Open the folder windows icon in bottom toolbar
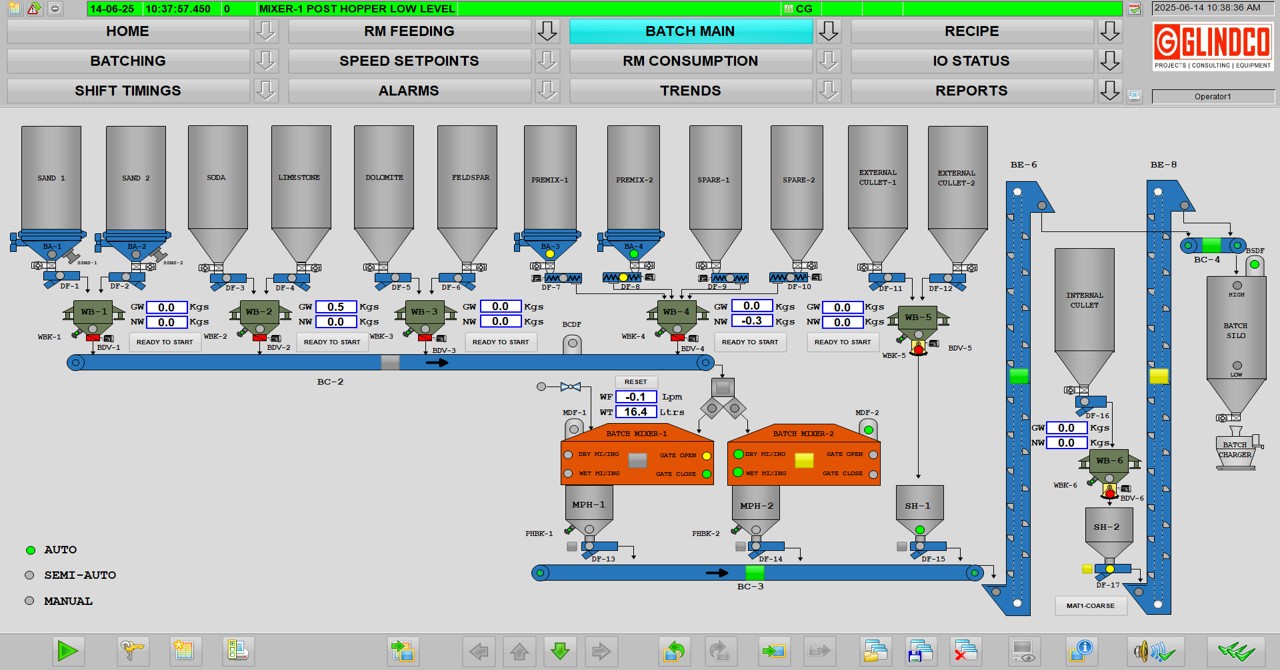Image resolution: width=1280 pixels, height=670 pixels. (x=876, y=652)
